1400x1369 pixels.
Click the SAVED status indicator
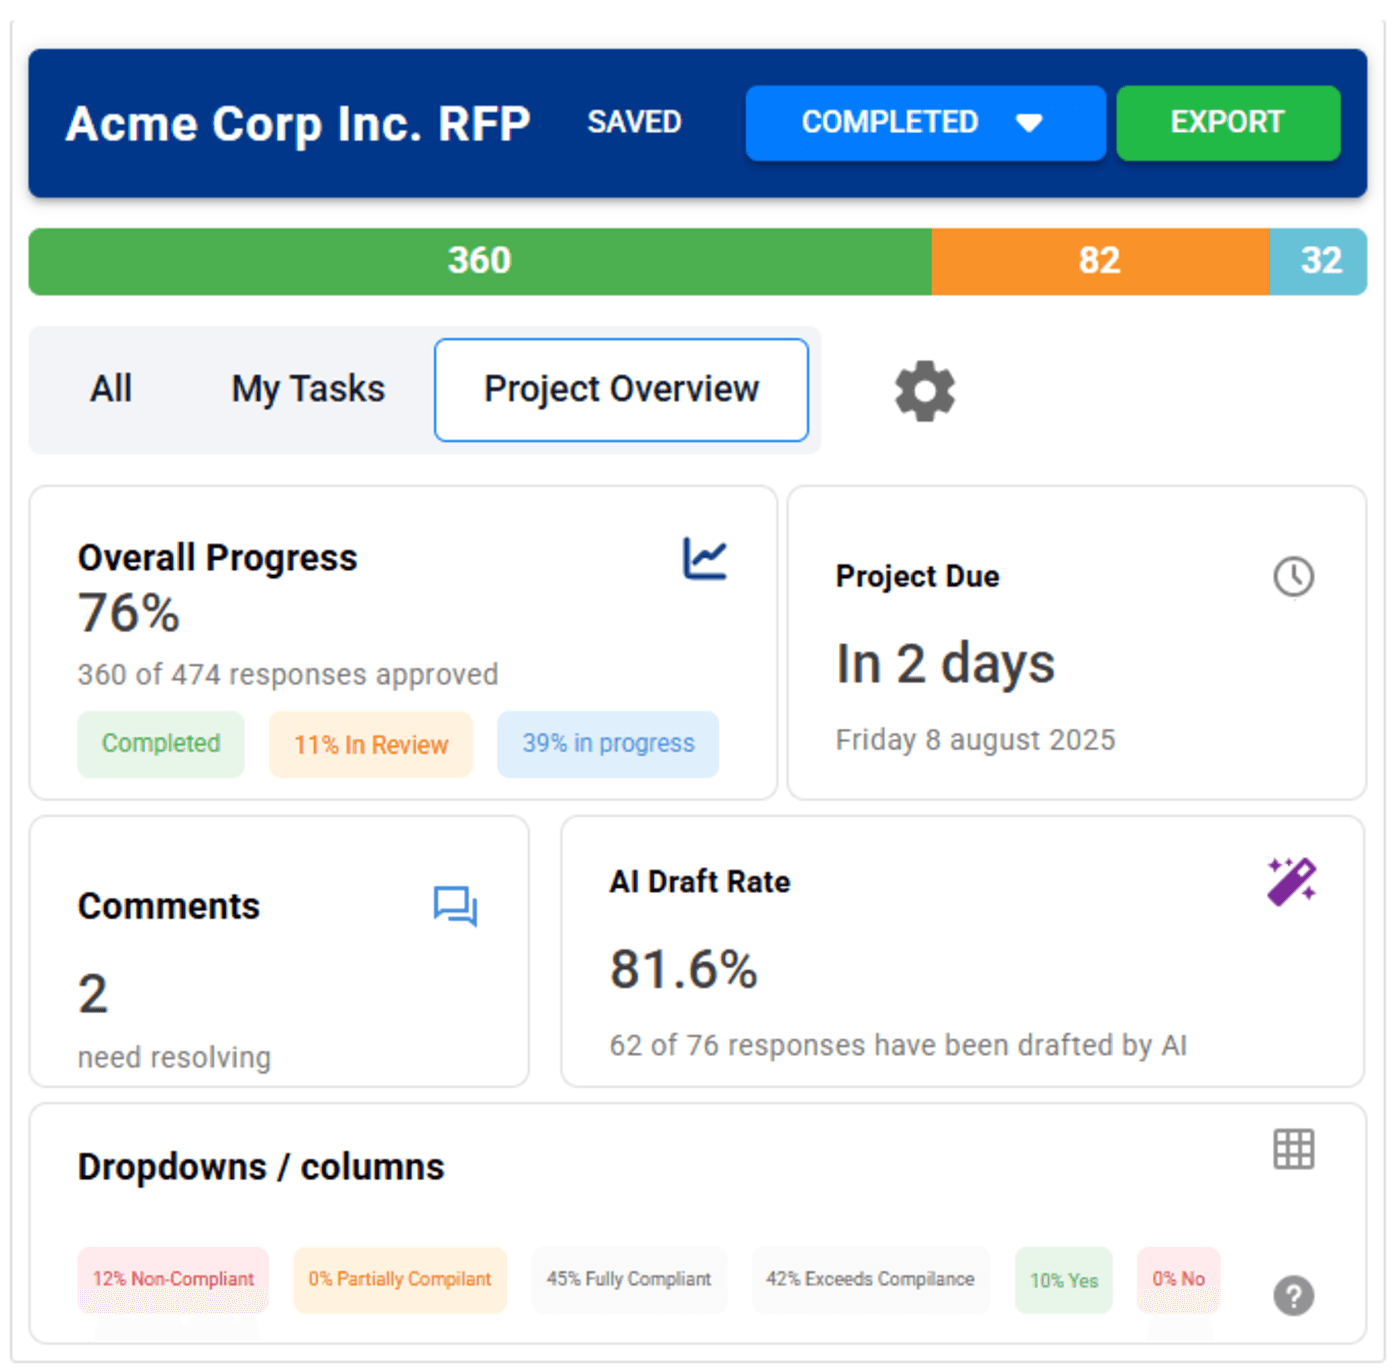pos(634,122)
